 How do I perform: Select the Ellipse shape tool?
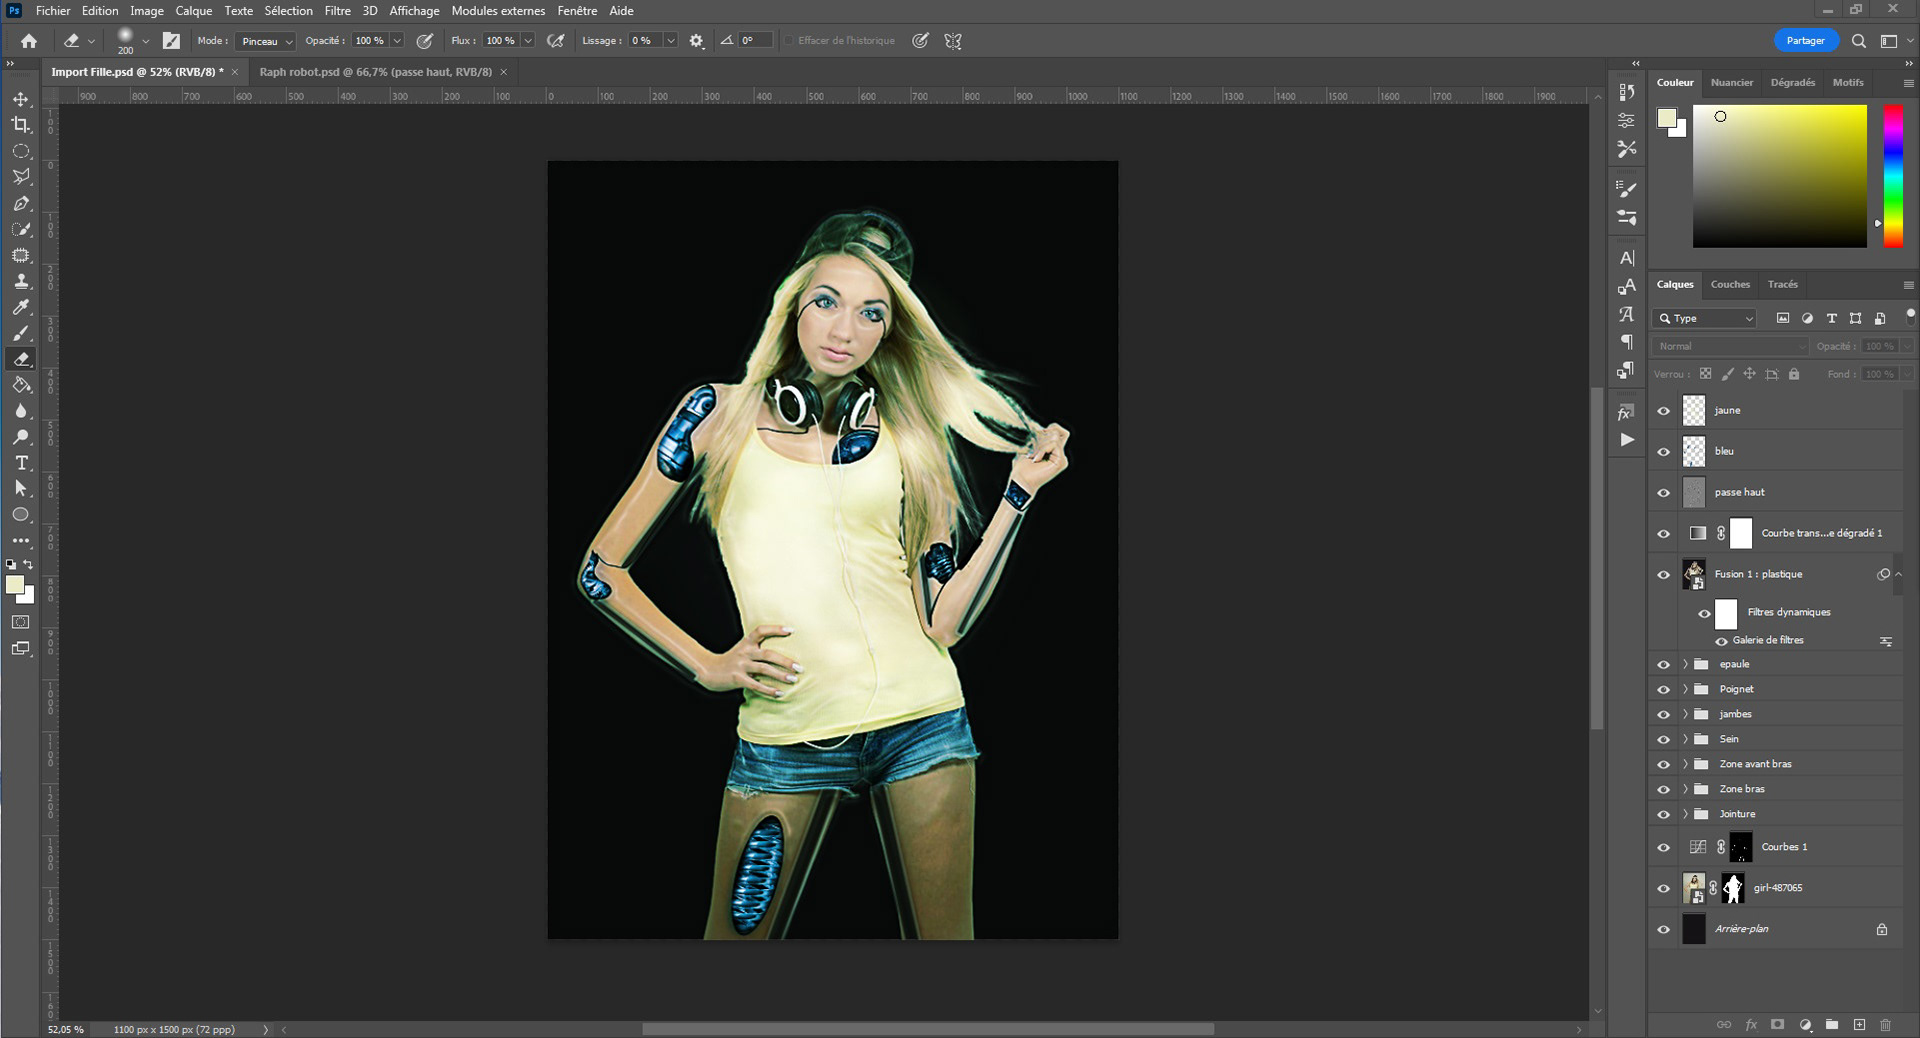21,515
